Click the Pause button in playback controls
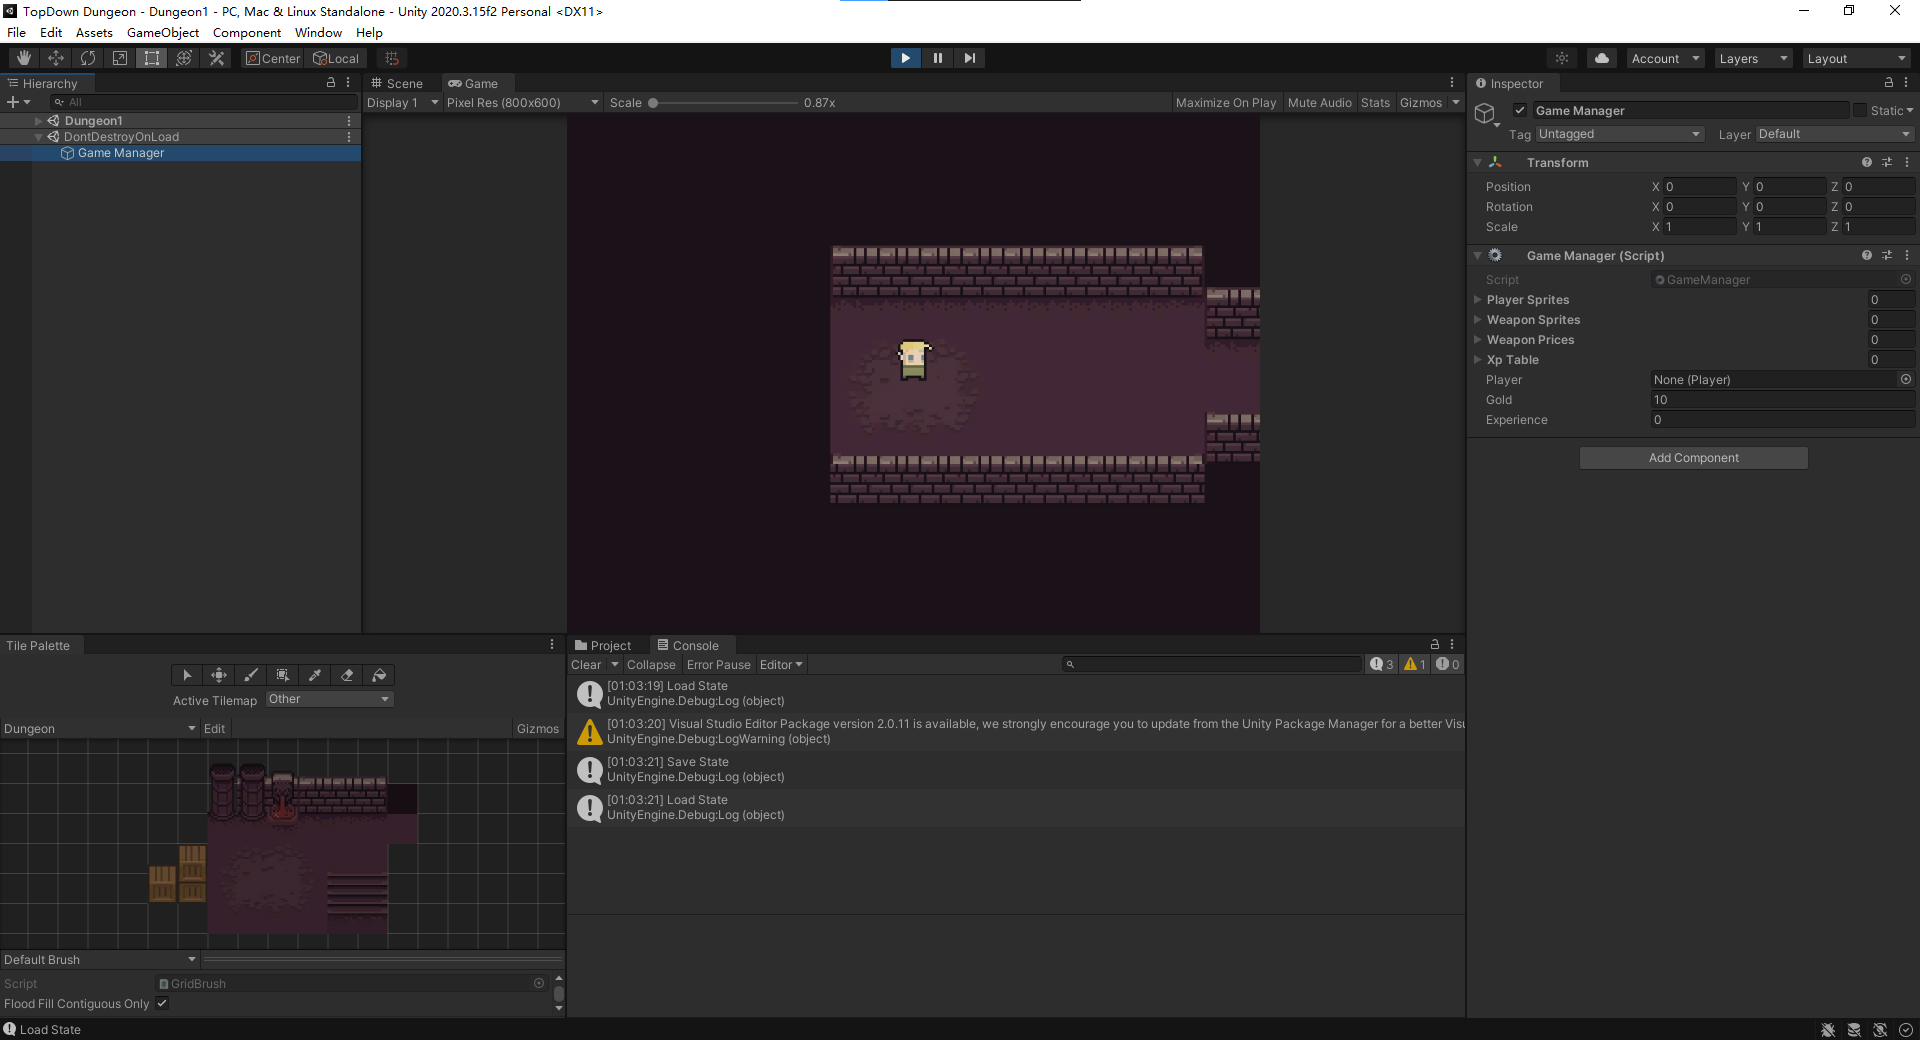 tap(937, 58)
